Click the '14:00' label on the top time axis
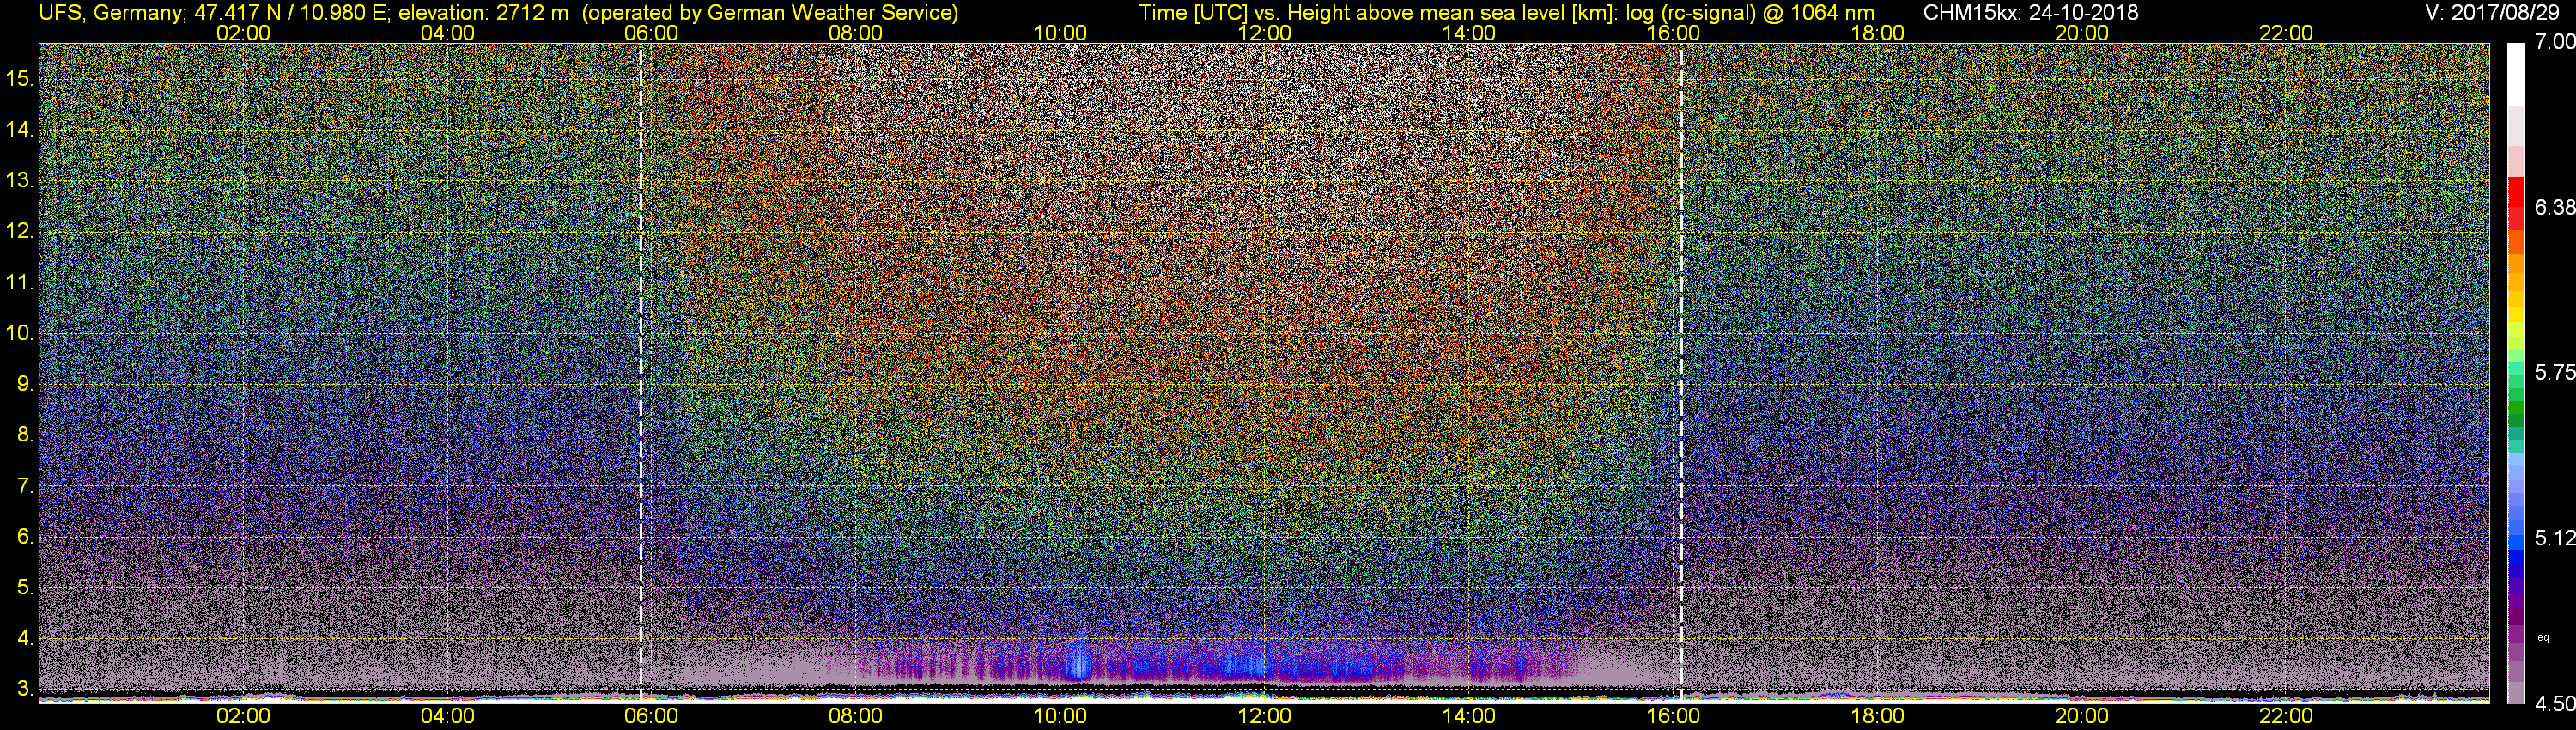 (1469, 33)
